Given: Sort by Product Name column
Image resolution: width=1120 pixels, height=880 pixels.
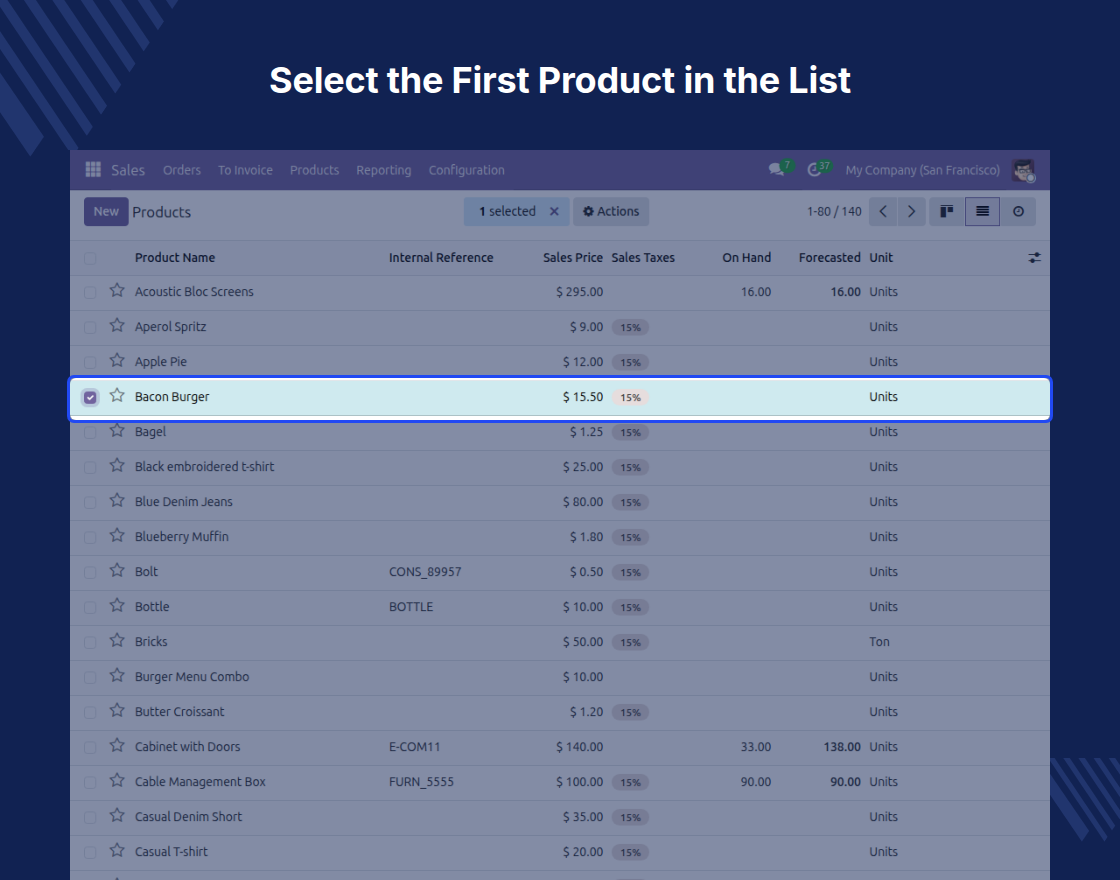Looking at the screenshot, I should [x=175, y=258].
